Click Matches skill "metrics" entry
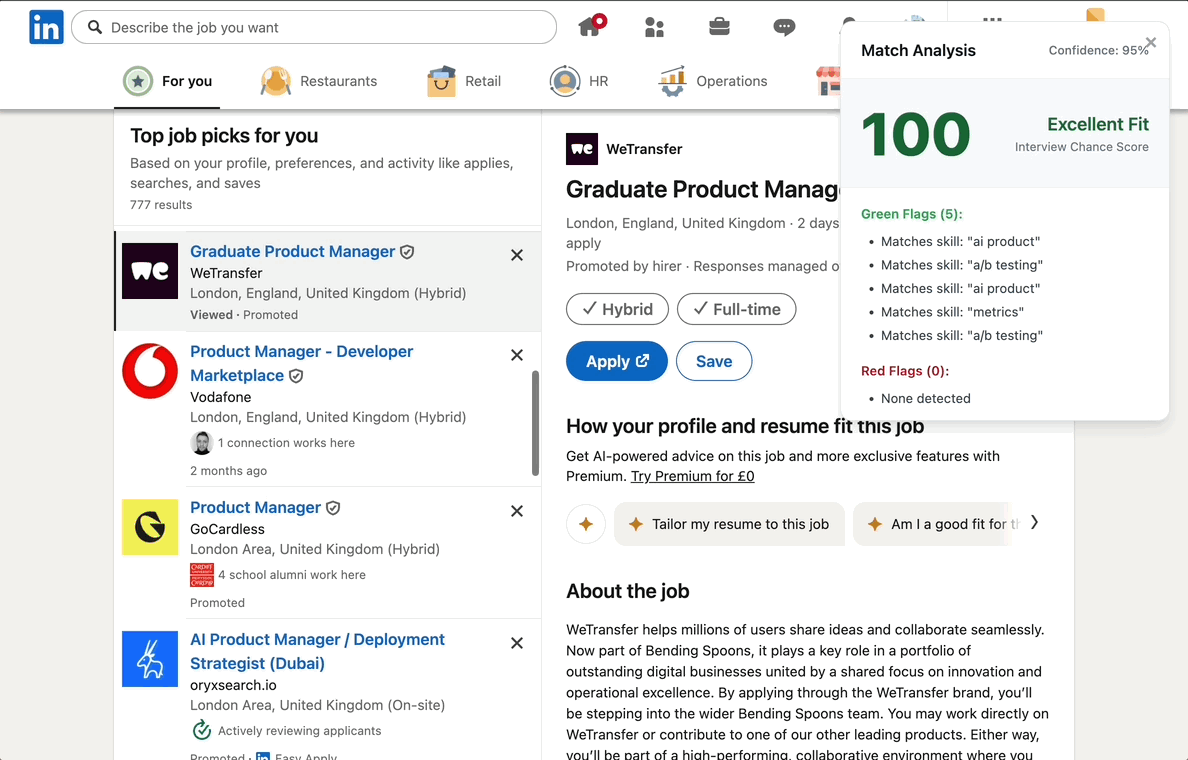This screenshot has height=760, width=1188. 952,312
